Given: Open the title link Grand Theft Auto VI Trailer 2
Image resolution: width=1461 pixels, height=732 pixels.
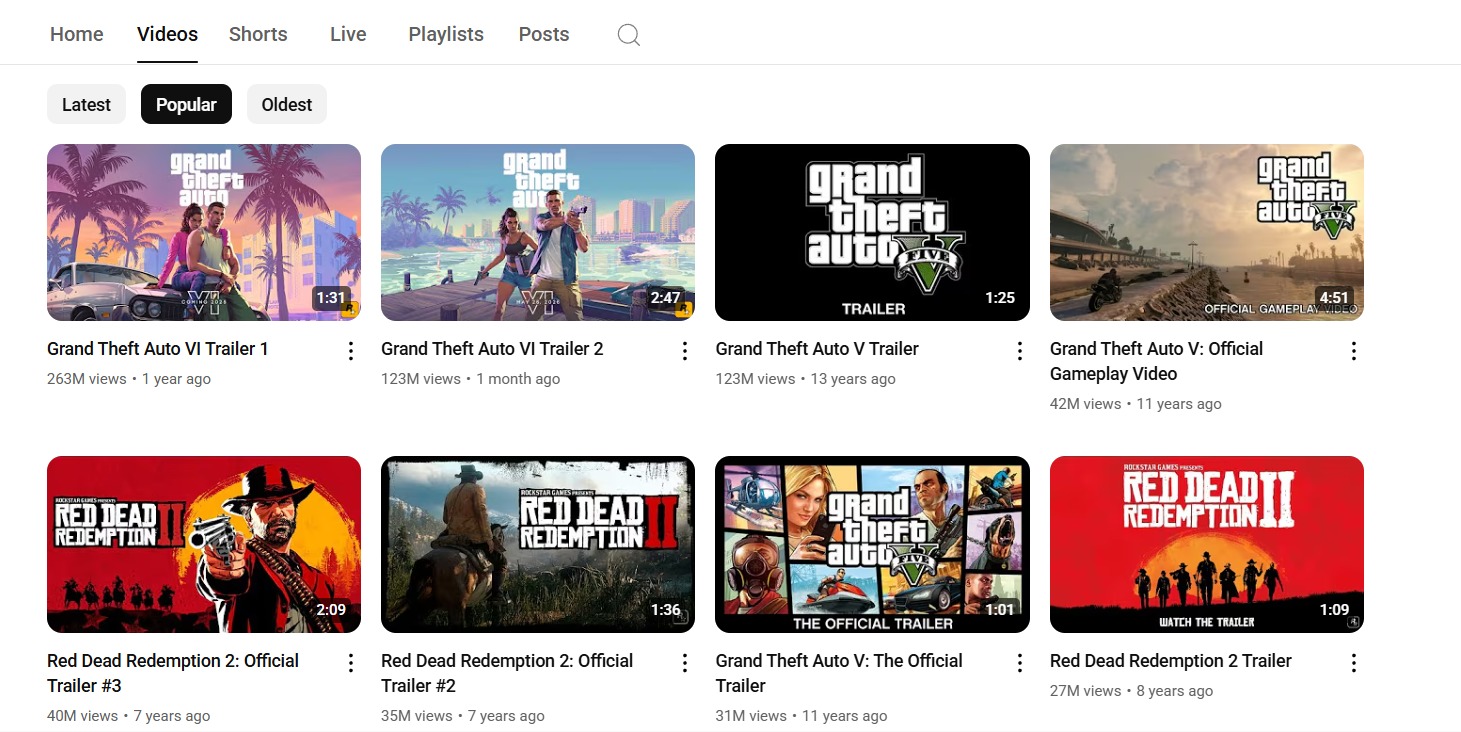Looking at the screenshot, I should (492, 349).
